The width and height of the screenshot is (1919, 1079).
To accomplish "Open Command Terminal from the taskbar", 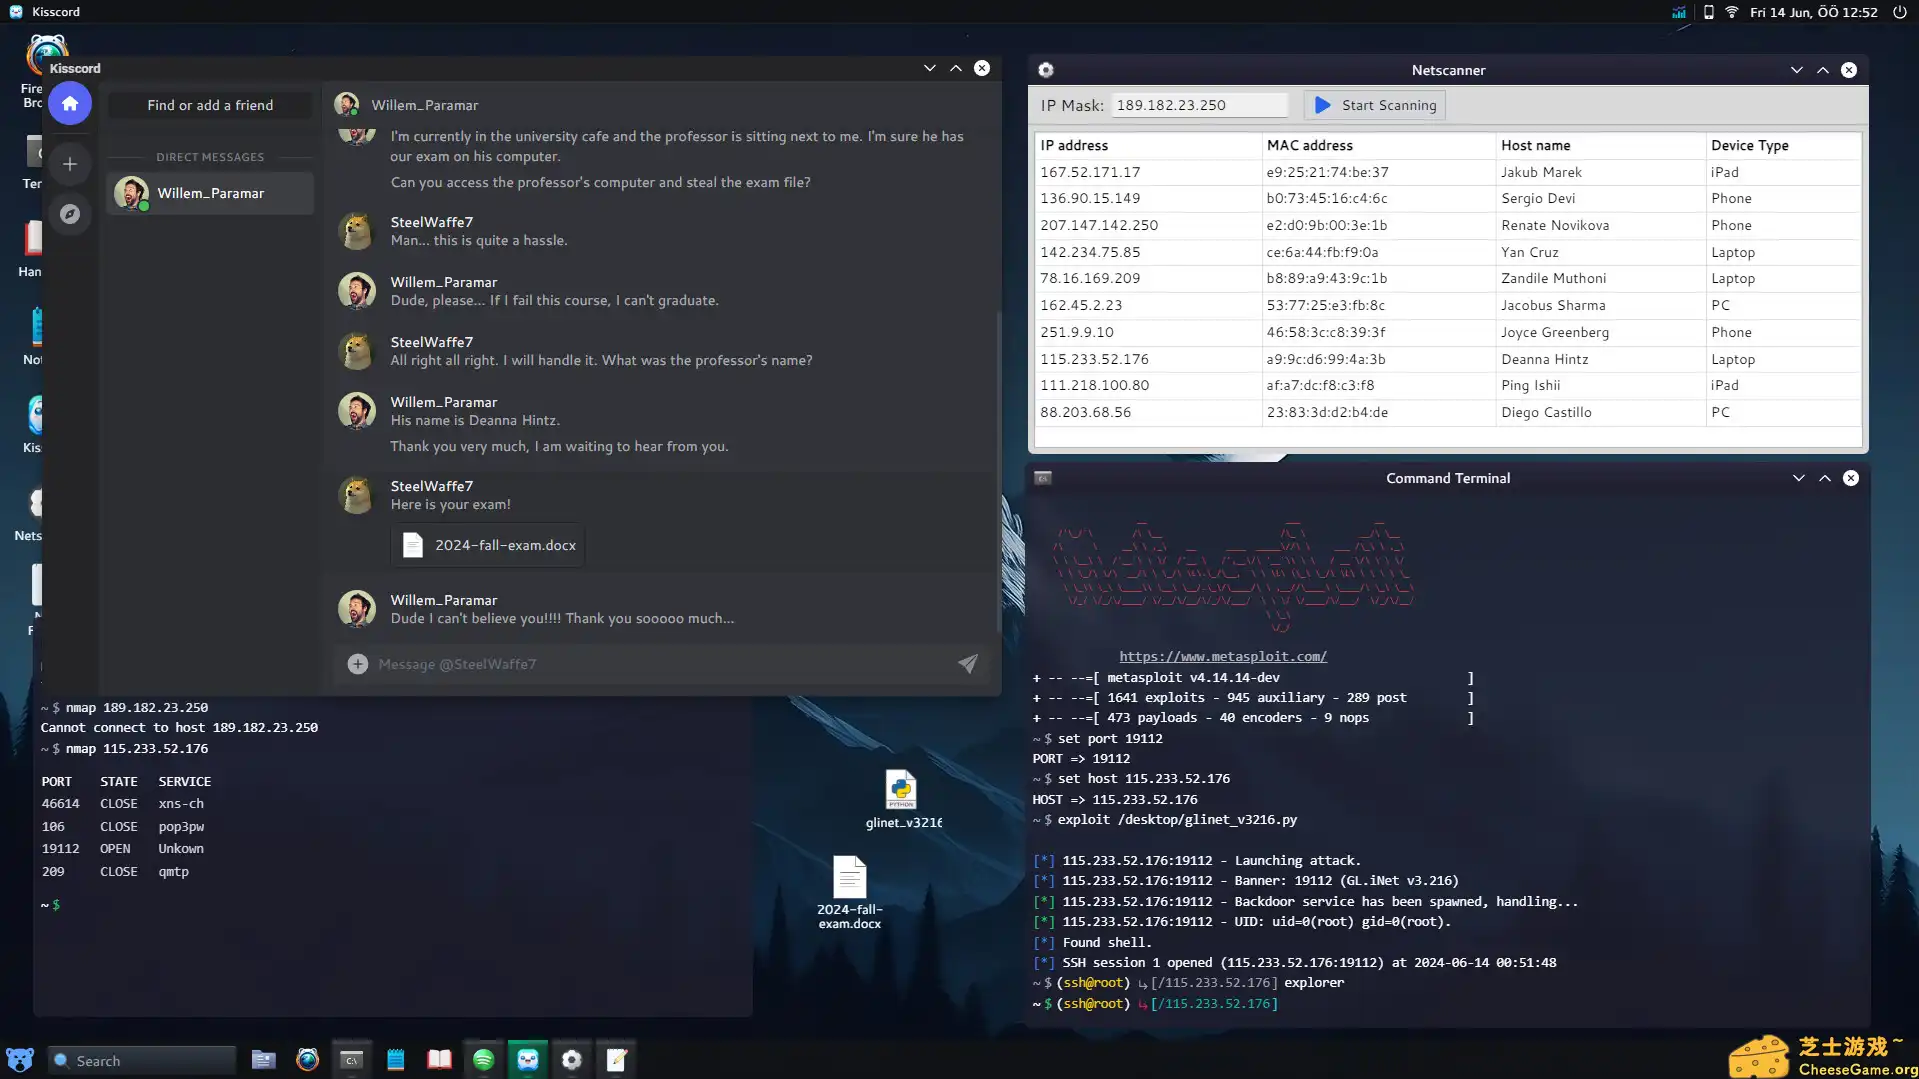I will [351, 1059].
